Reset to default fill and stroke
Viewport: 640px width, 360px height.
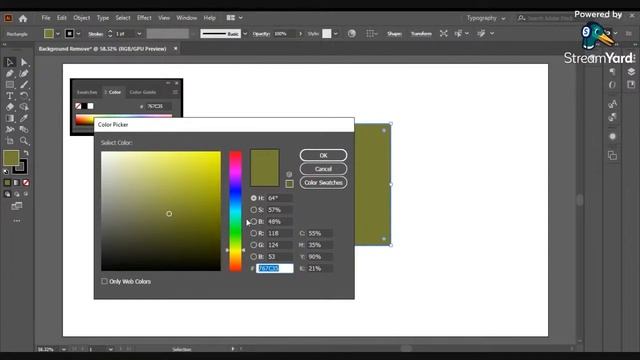[6, 171]
